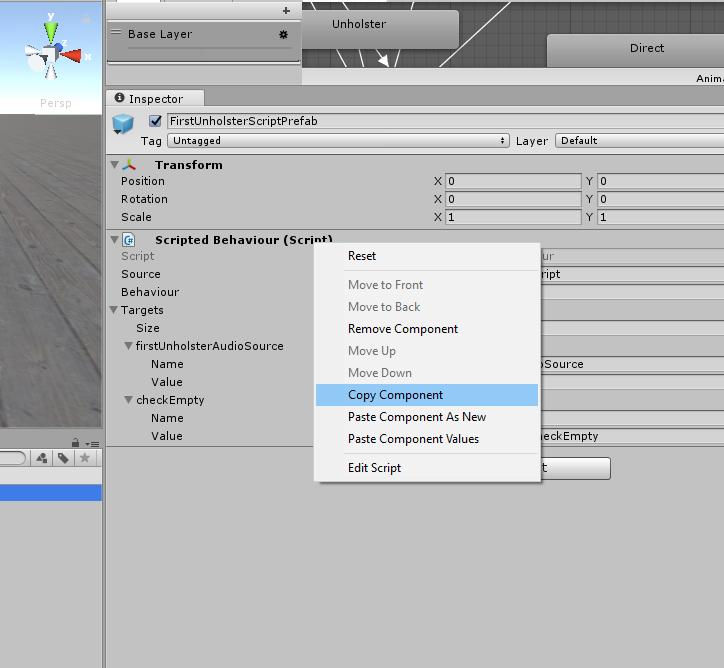Collapse the Transform component foldout

point(114,165)
